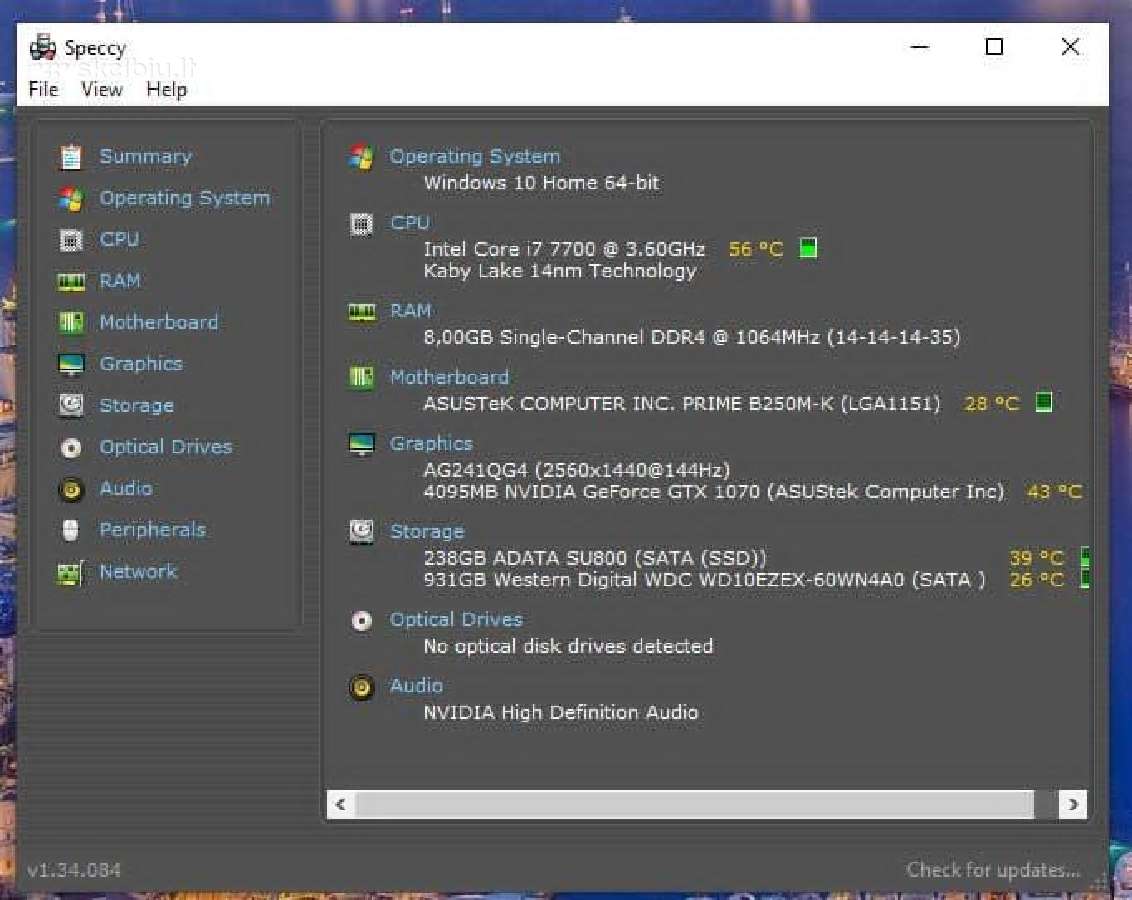Click the 43 °C graphics temperature value
Viewport: 1132px width, 900px height.
pos(1054,492)
